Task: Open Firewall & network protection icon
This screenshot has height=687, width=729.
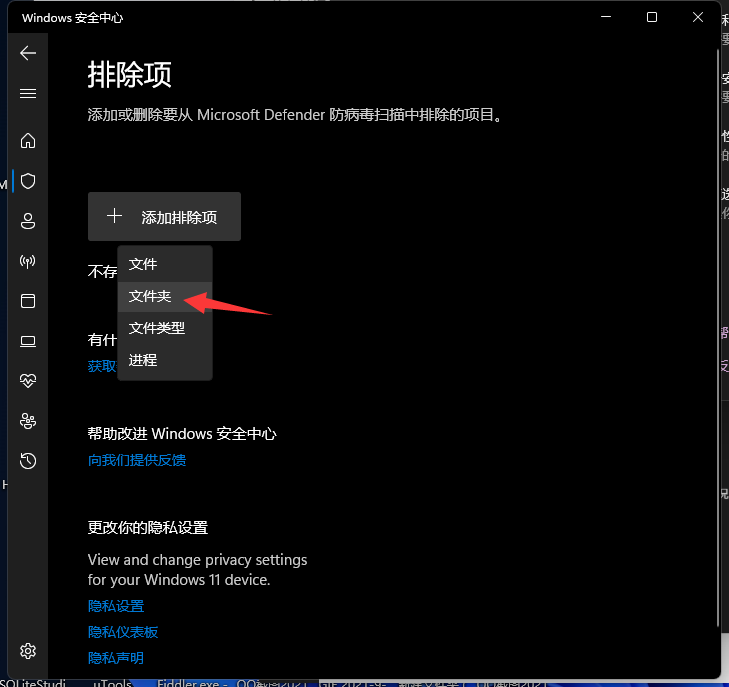Action: point(28,261)
